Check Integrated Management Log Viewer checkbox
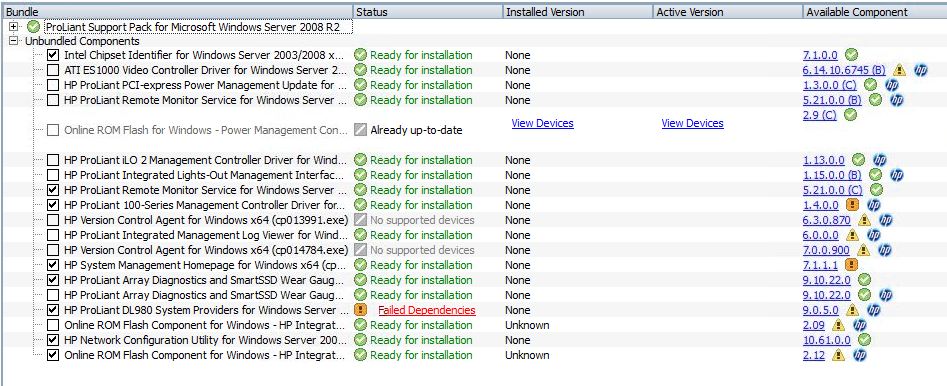The width and height of the screenshot is (947, 386). click(53, 235)
